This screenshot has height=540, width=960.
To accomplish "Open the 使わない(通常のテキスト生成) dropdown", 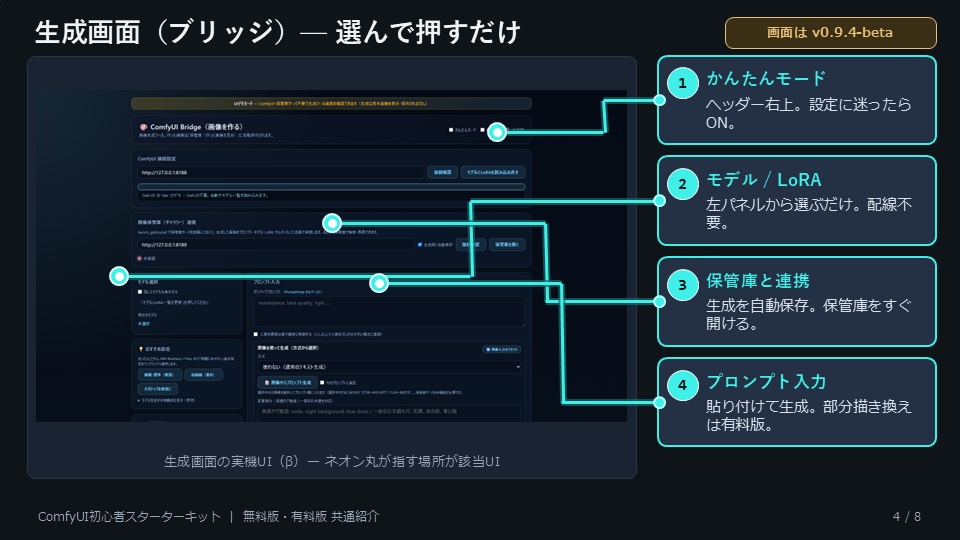I will [390, 367].
